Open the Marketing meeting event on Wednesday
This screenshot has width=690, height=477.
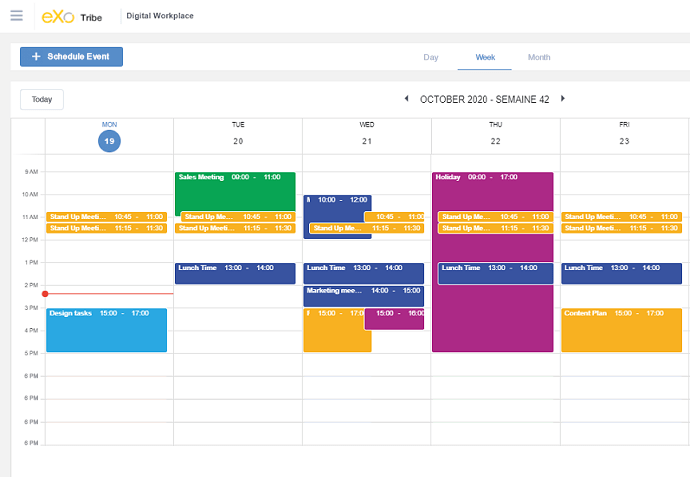pos(363,296)
